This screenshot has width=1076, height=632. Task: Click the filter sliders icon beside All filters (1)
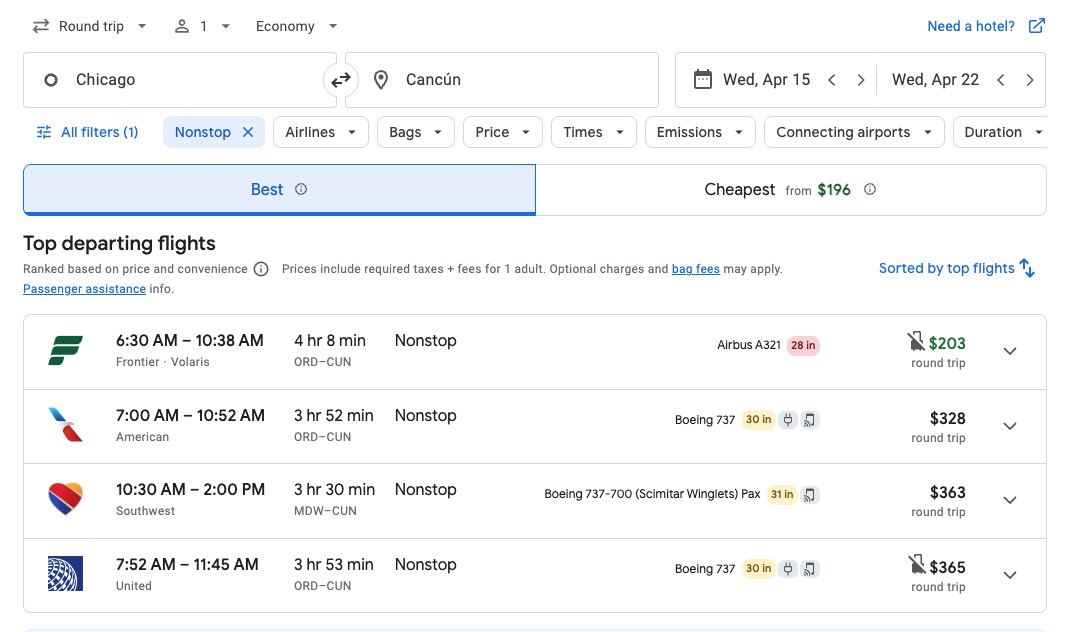43,131
